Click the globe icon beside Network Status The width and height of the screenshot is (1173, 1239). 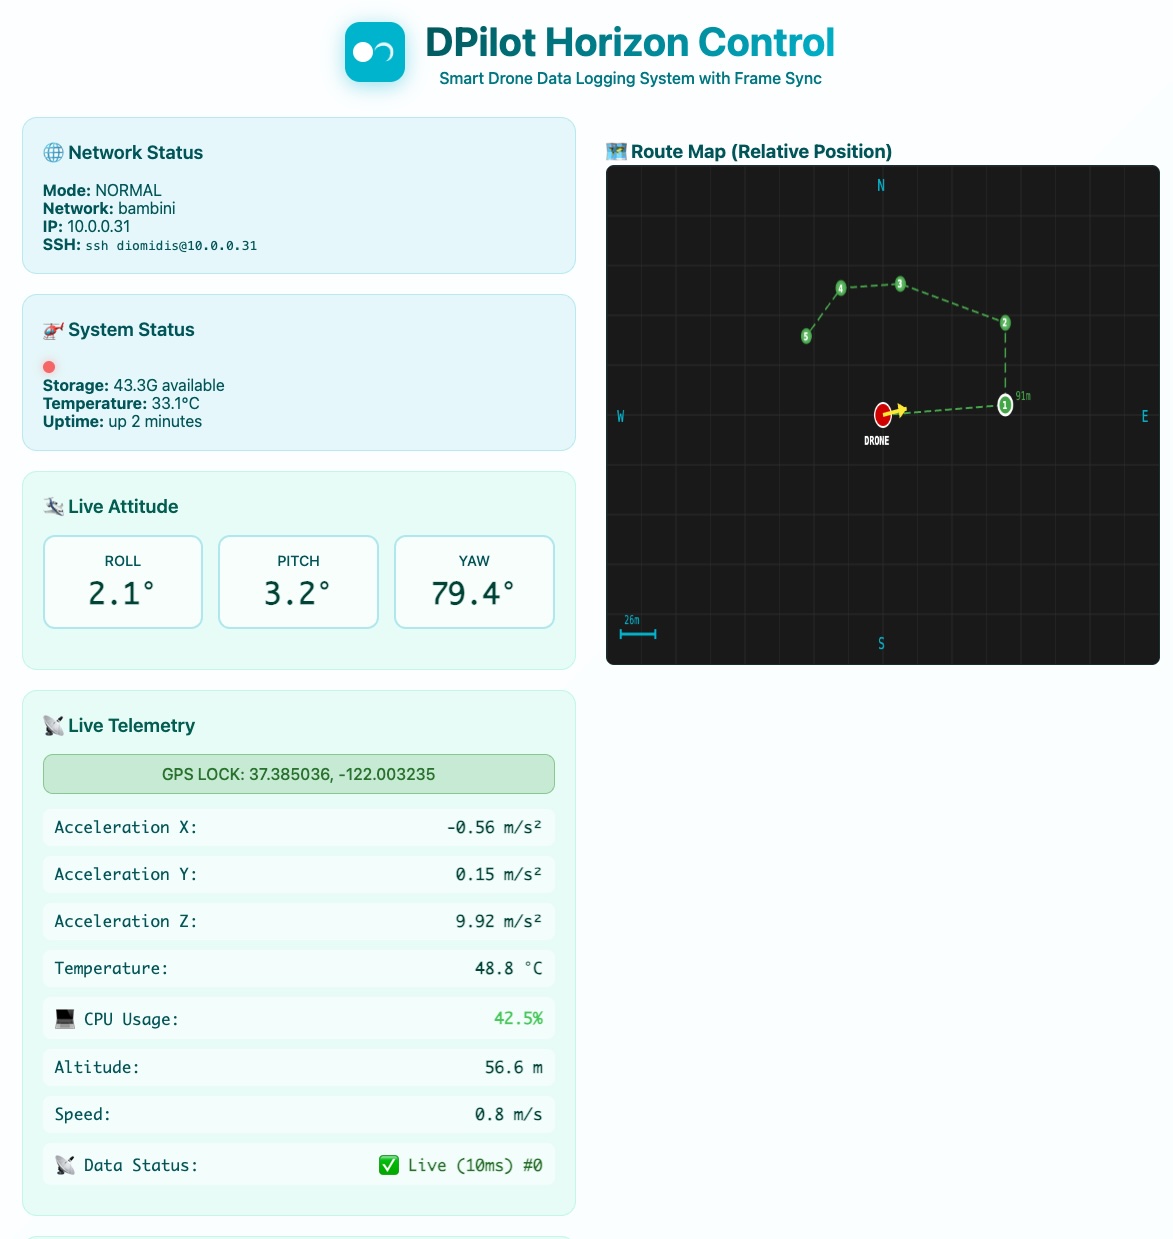(x=51, y=152)
